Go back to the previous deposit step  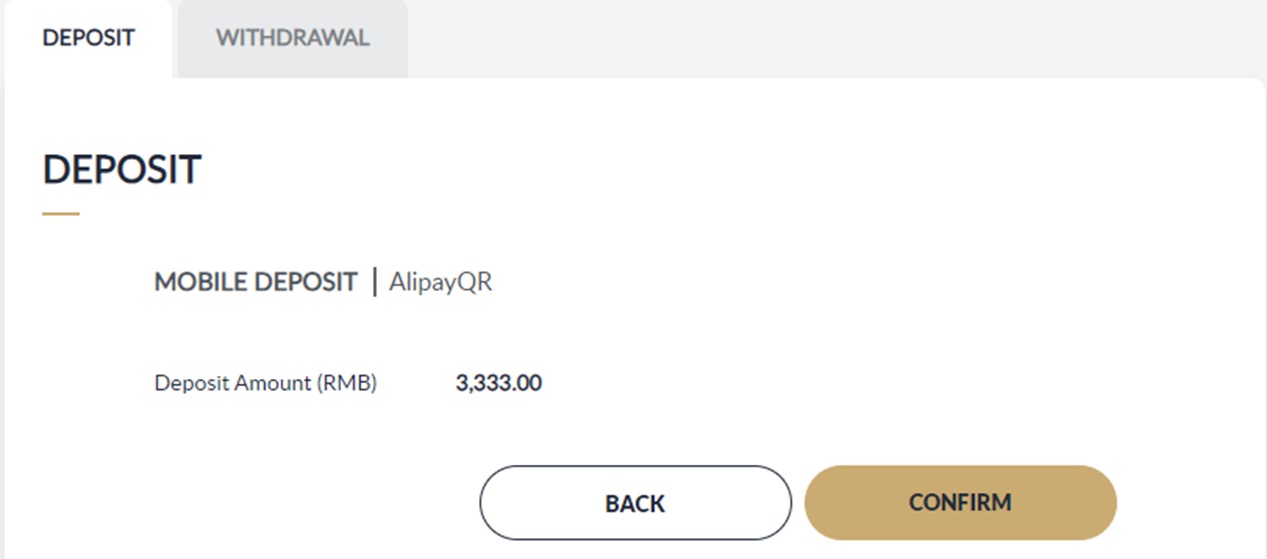pyautogui.click(x=635, y=502)
